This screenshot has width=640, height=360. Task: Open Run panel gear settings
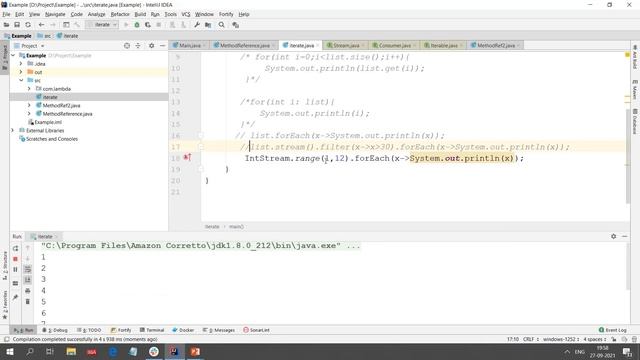(x=613, y=236)
